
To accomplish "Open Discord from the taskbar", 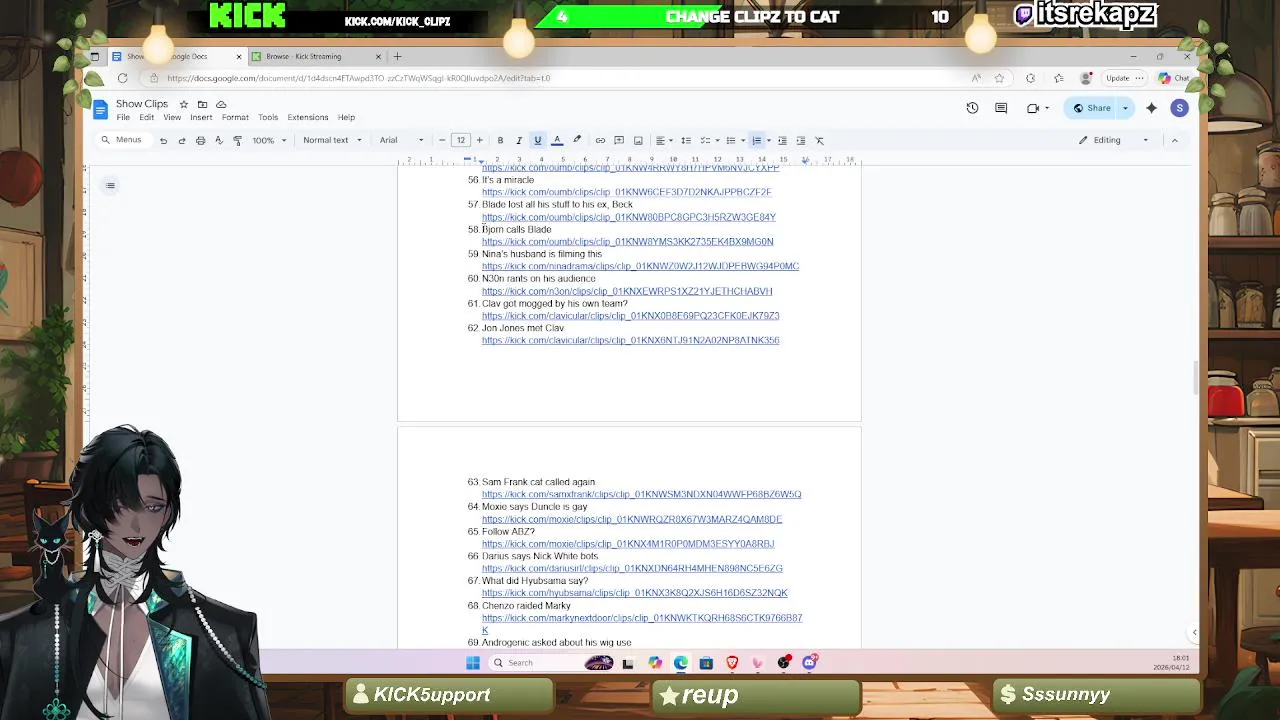I will click(x=809, y=662).
